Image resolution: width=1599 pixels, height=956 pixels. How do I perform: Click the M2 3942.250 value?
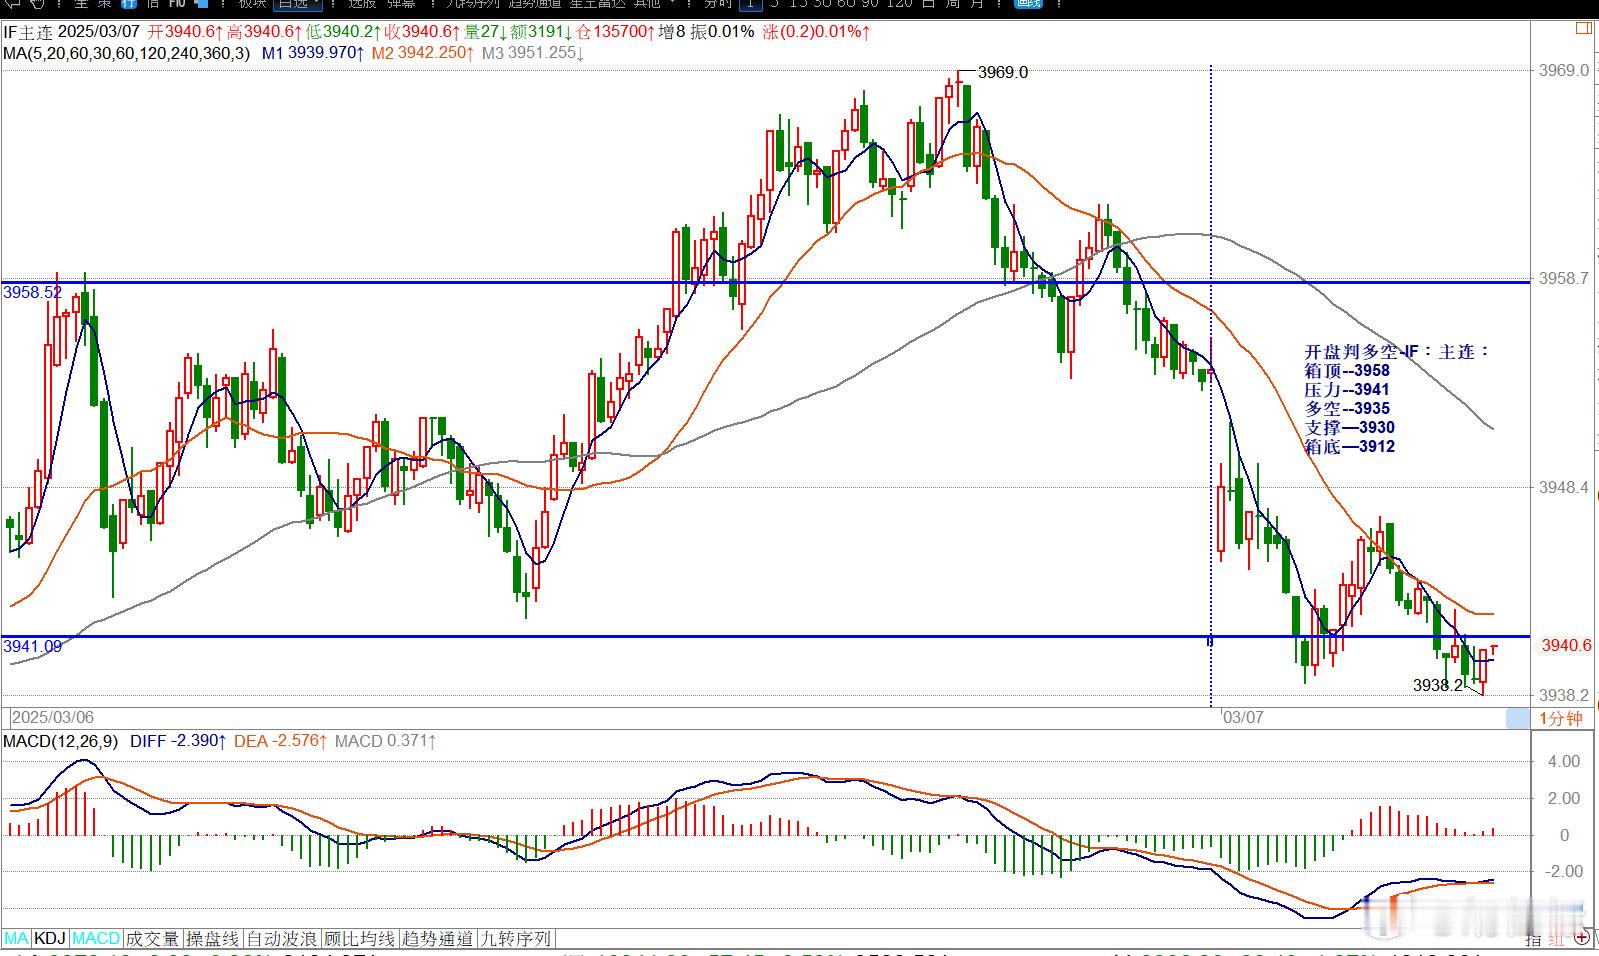tap(422, 52)
